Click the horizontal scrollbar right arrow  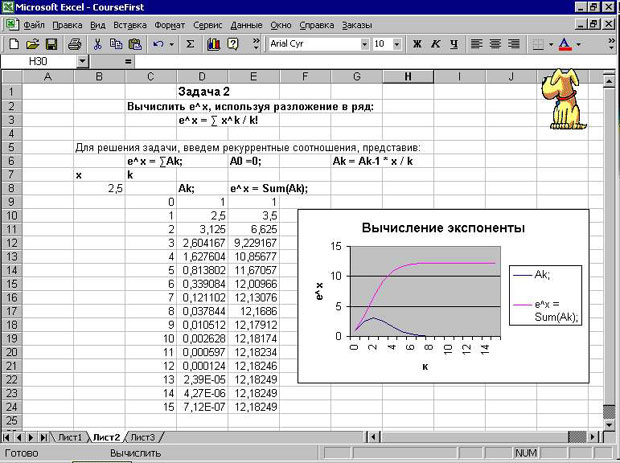pyautogui.click(x=592, y=437)
